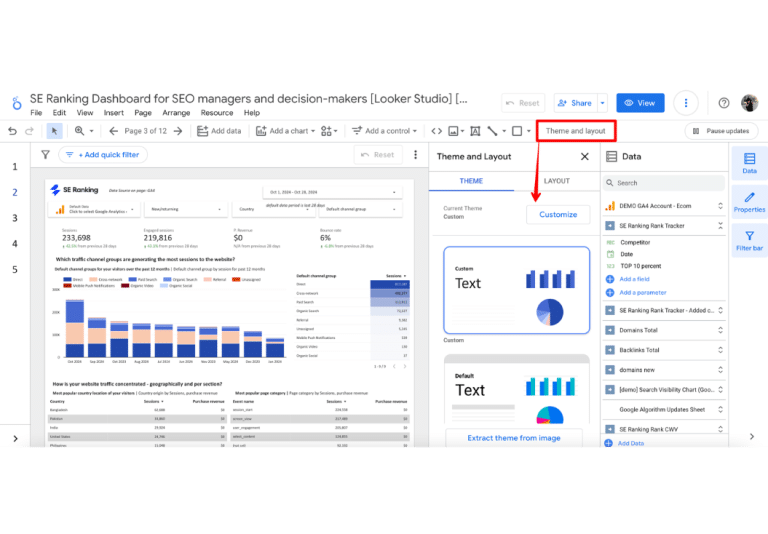The height and width of the screenshot is (534, 768).
Task: Click the Data panel search field
Action: [664, 183]
